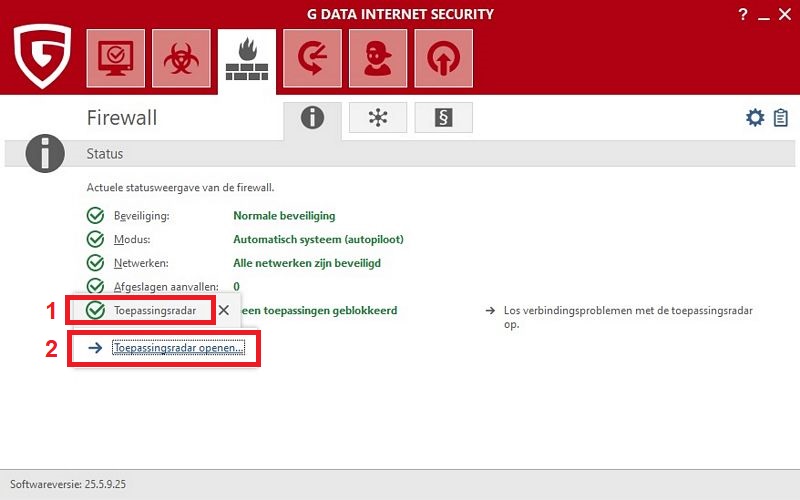The width and height of the screenshot is (800, 500).
Task: Click the Firewall heading
Action: 122,118
